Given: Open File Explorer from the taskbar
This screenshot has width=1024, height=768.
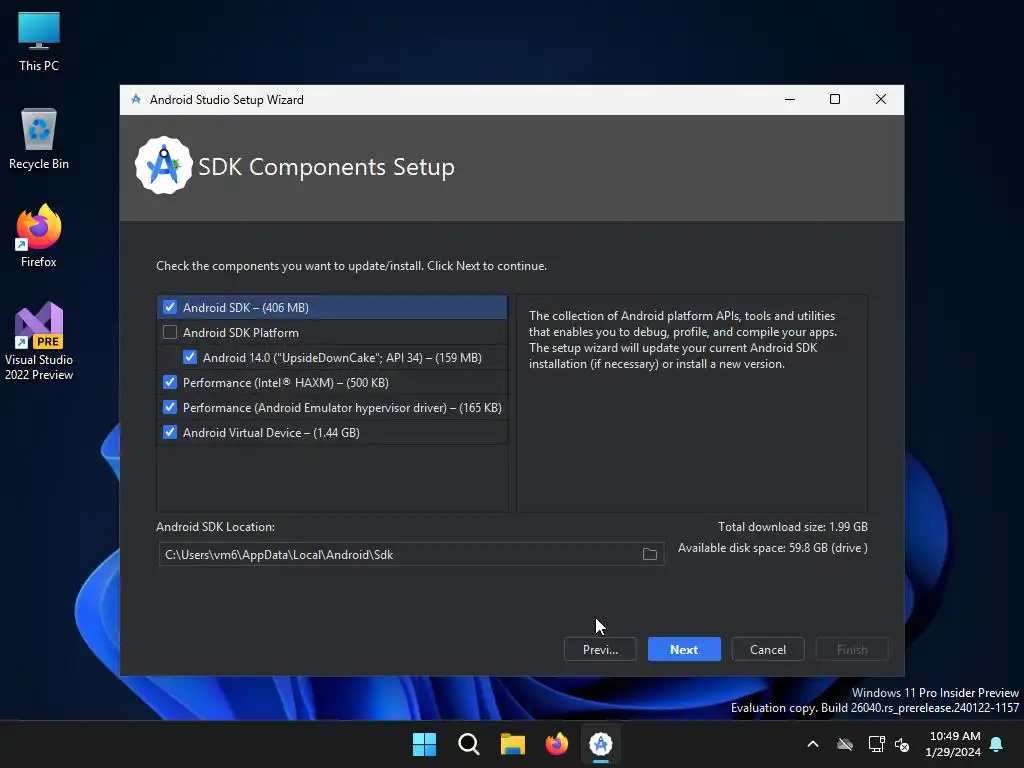Looking at the screenshot, I should (x=513, y=744).
